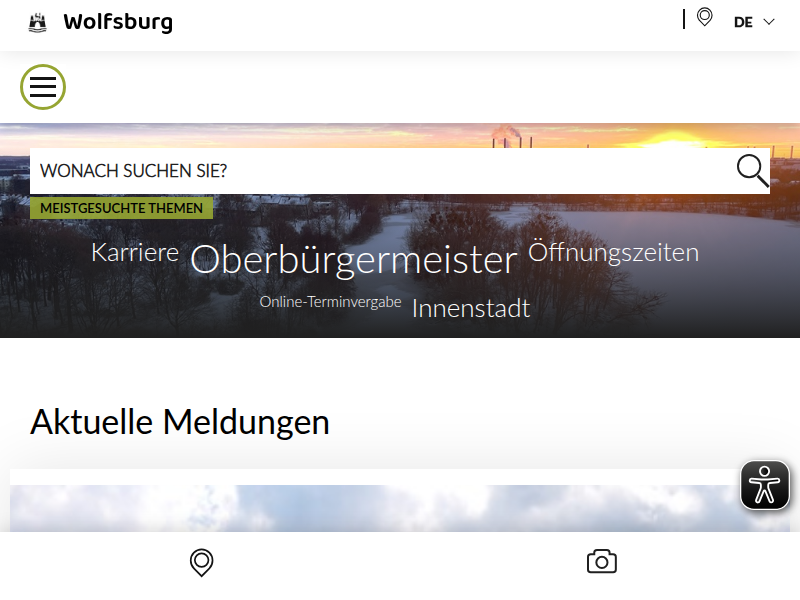Open the Karriere topic link
This screenshot has width=800, height=600.
pyautogui.click(x=135, y=252)
